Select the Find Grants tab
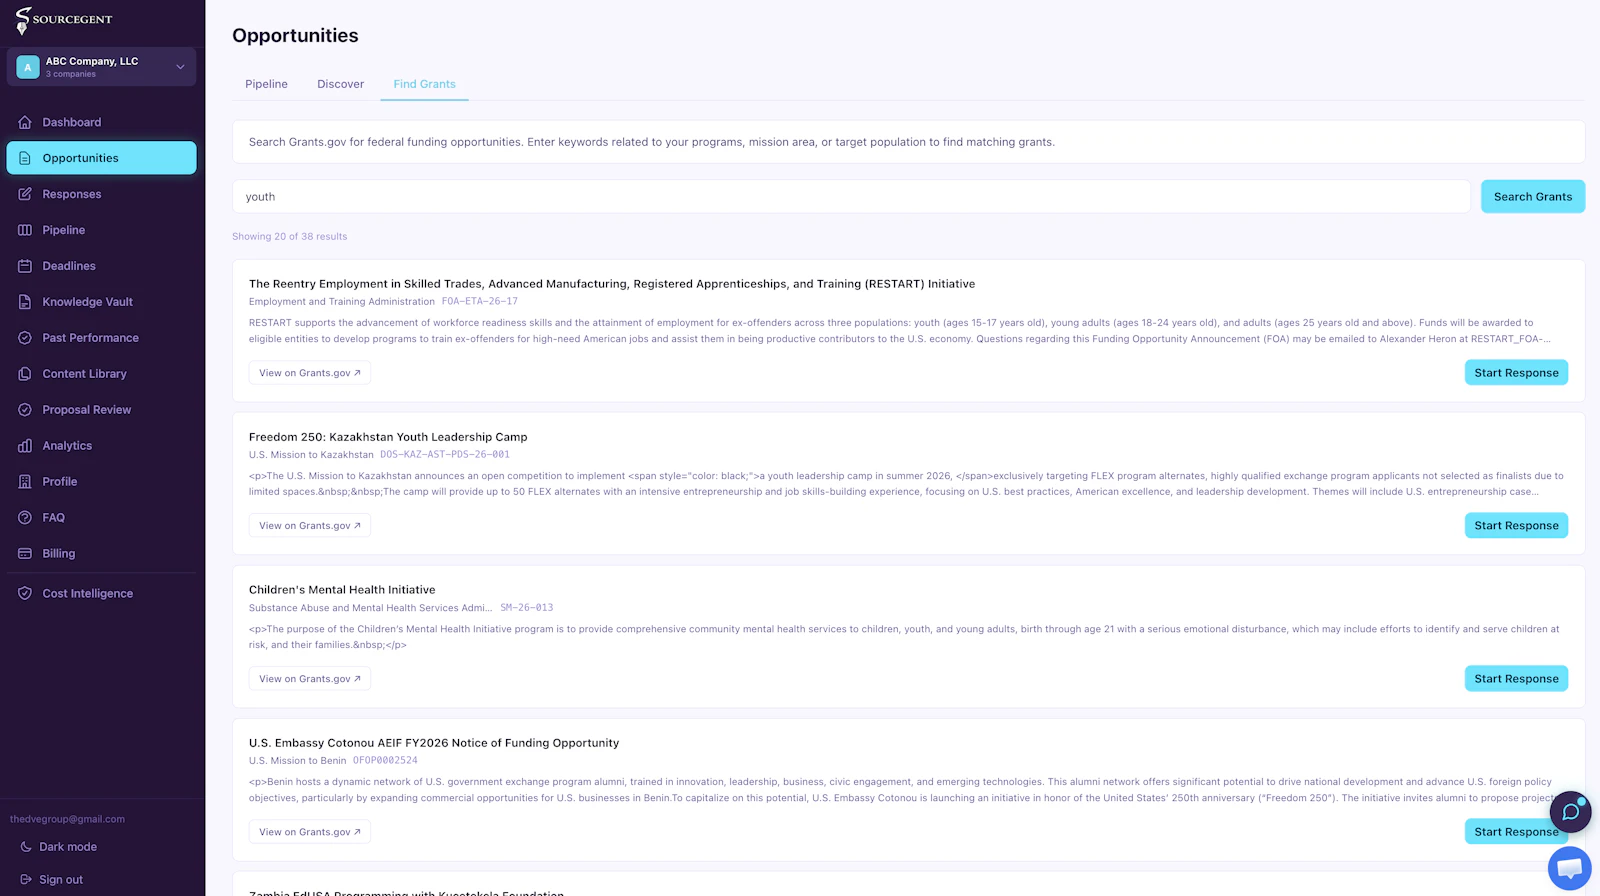Screen dimensions: 1600x896 click(424, 84)
